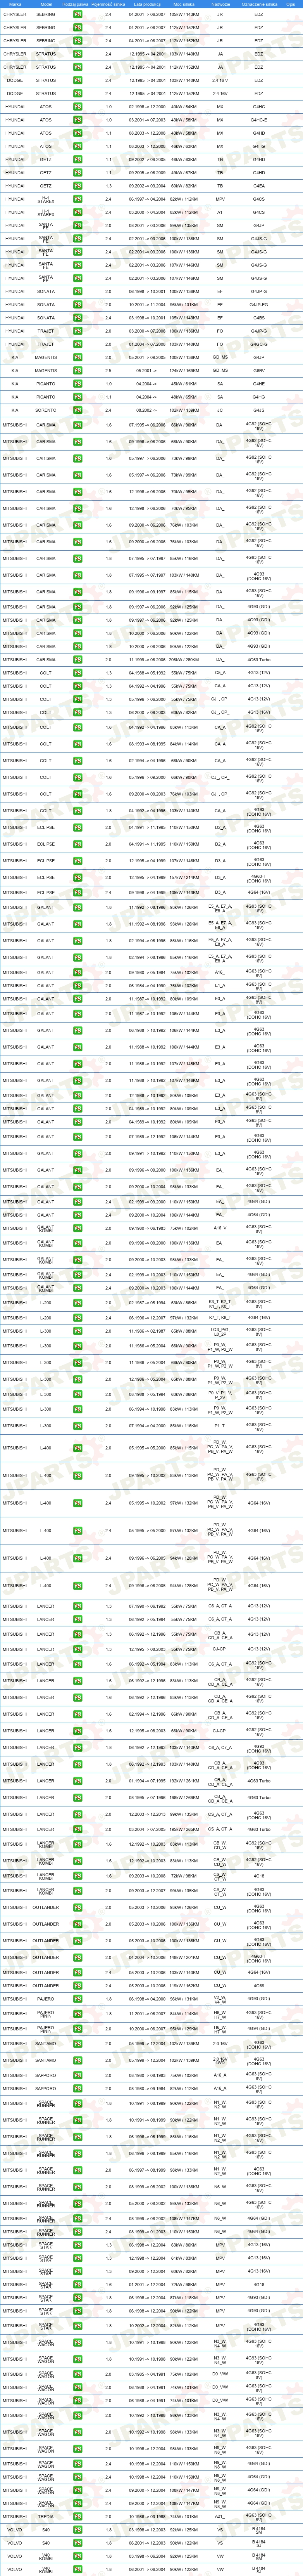Click the Model column header
This screenshot has width=303, height=2576.
click(46, 4)
